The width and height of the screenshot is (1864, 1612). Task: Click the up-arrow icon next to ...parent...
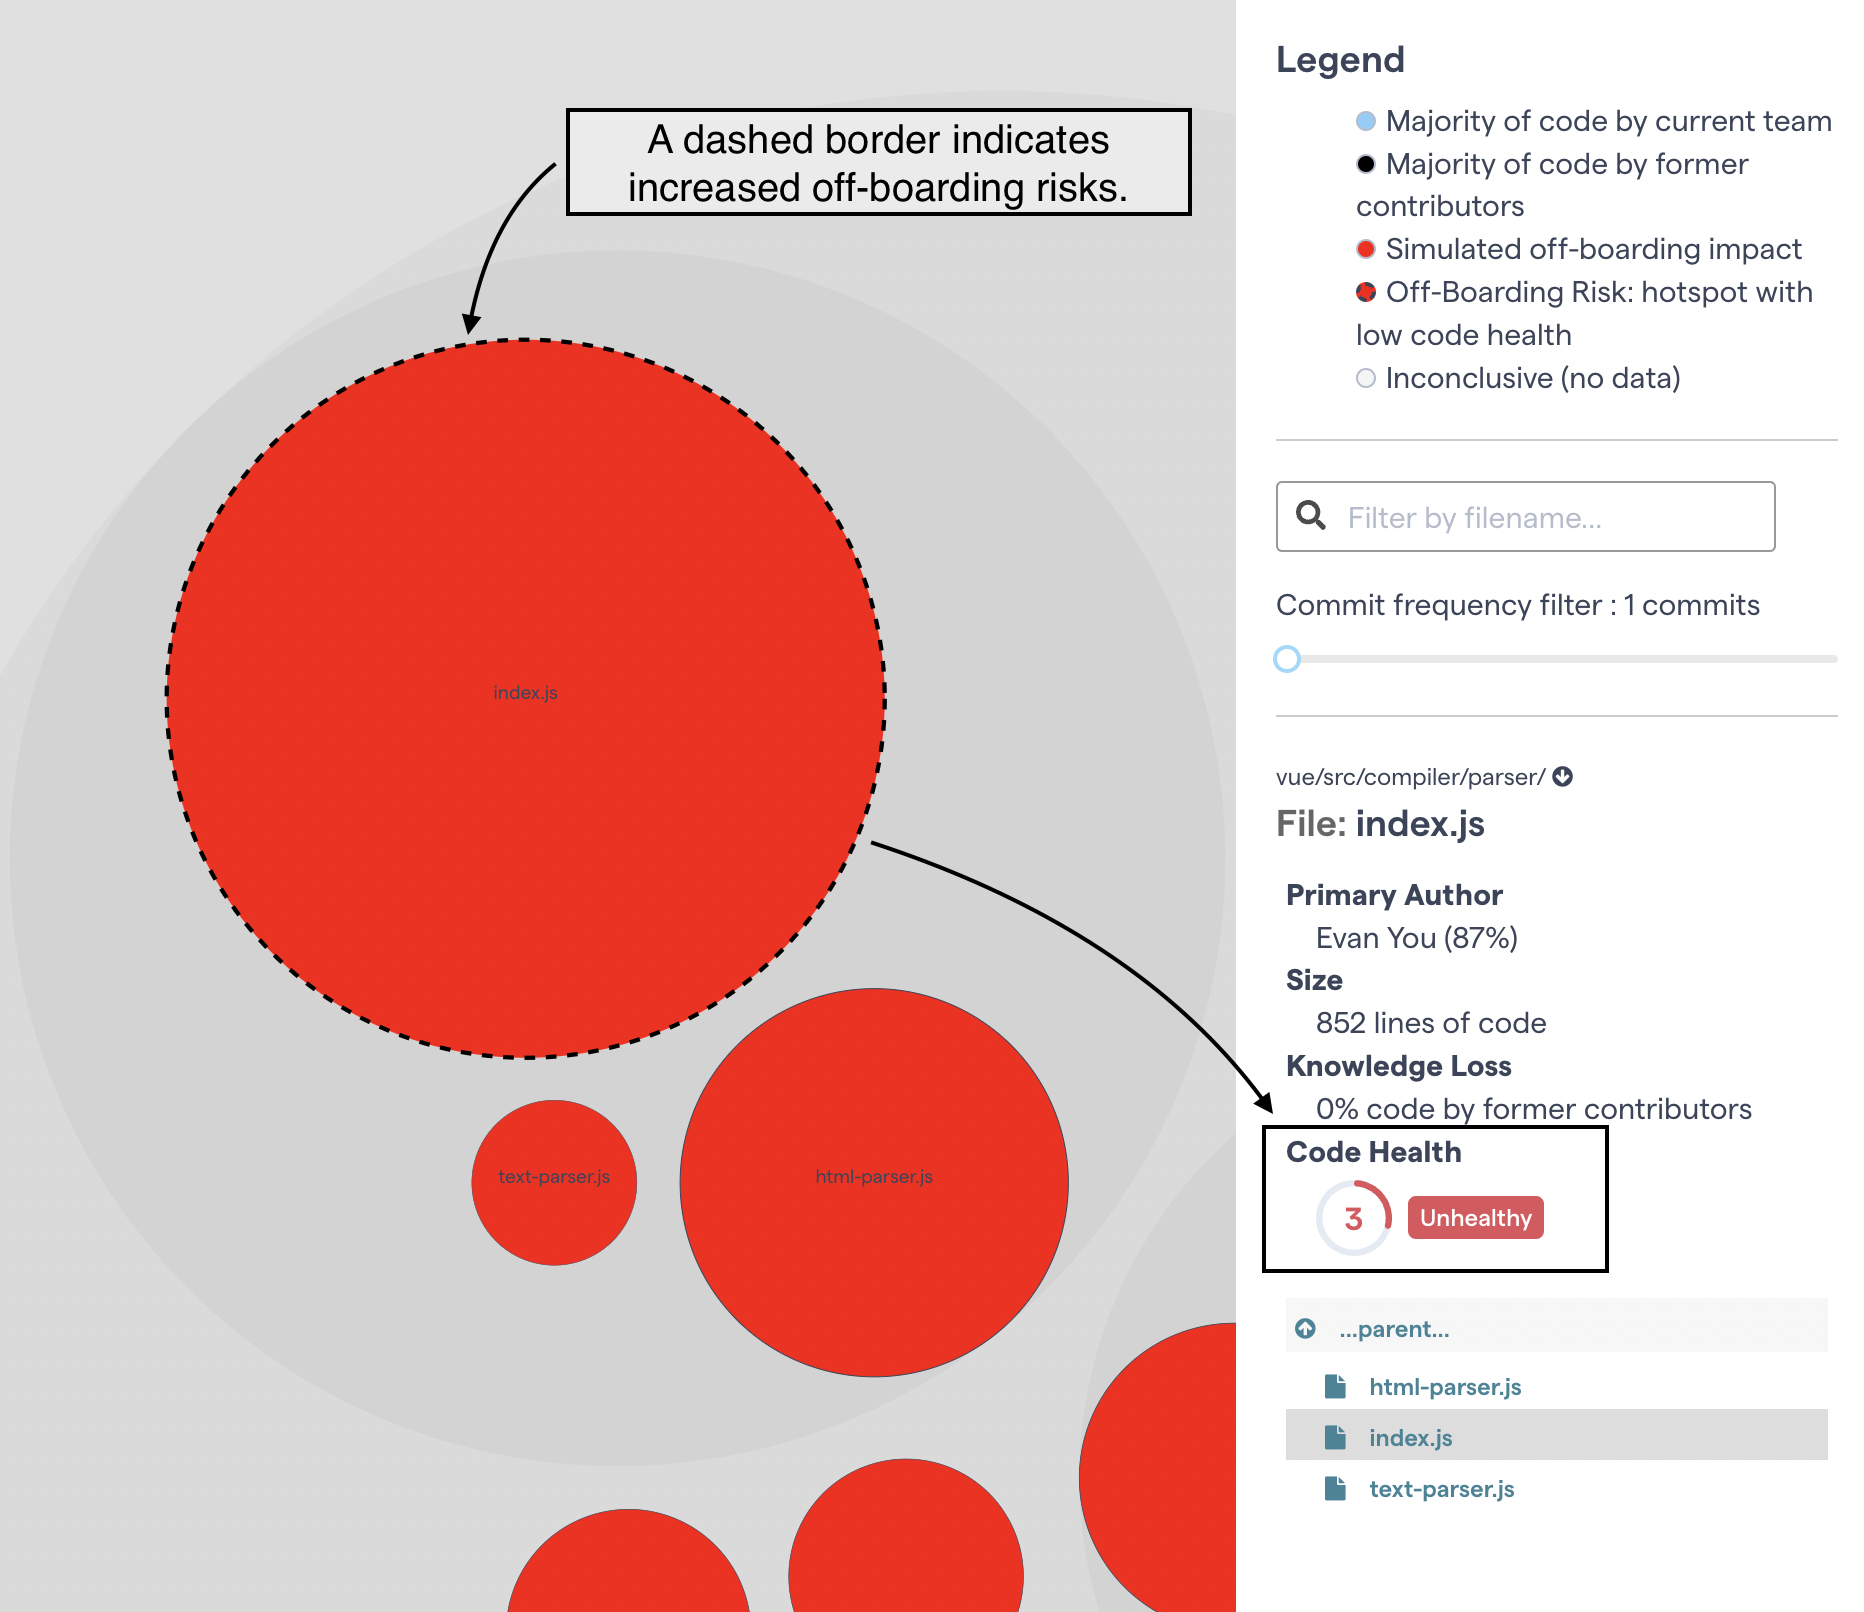(x=1305, y=1329)
